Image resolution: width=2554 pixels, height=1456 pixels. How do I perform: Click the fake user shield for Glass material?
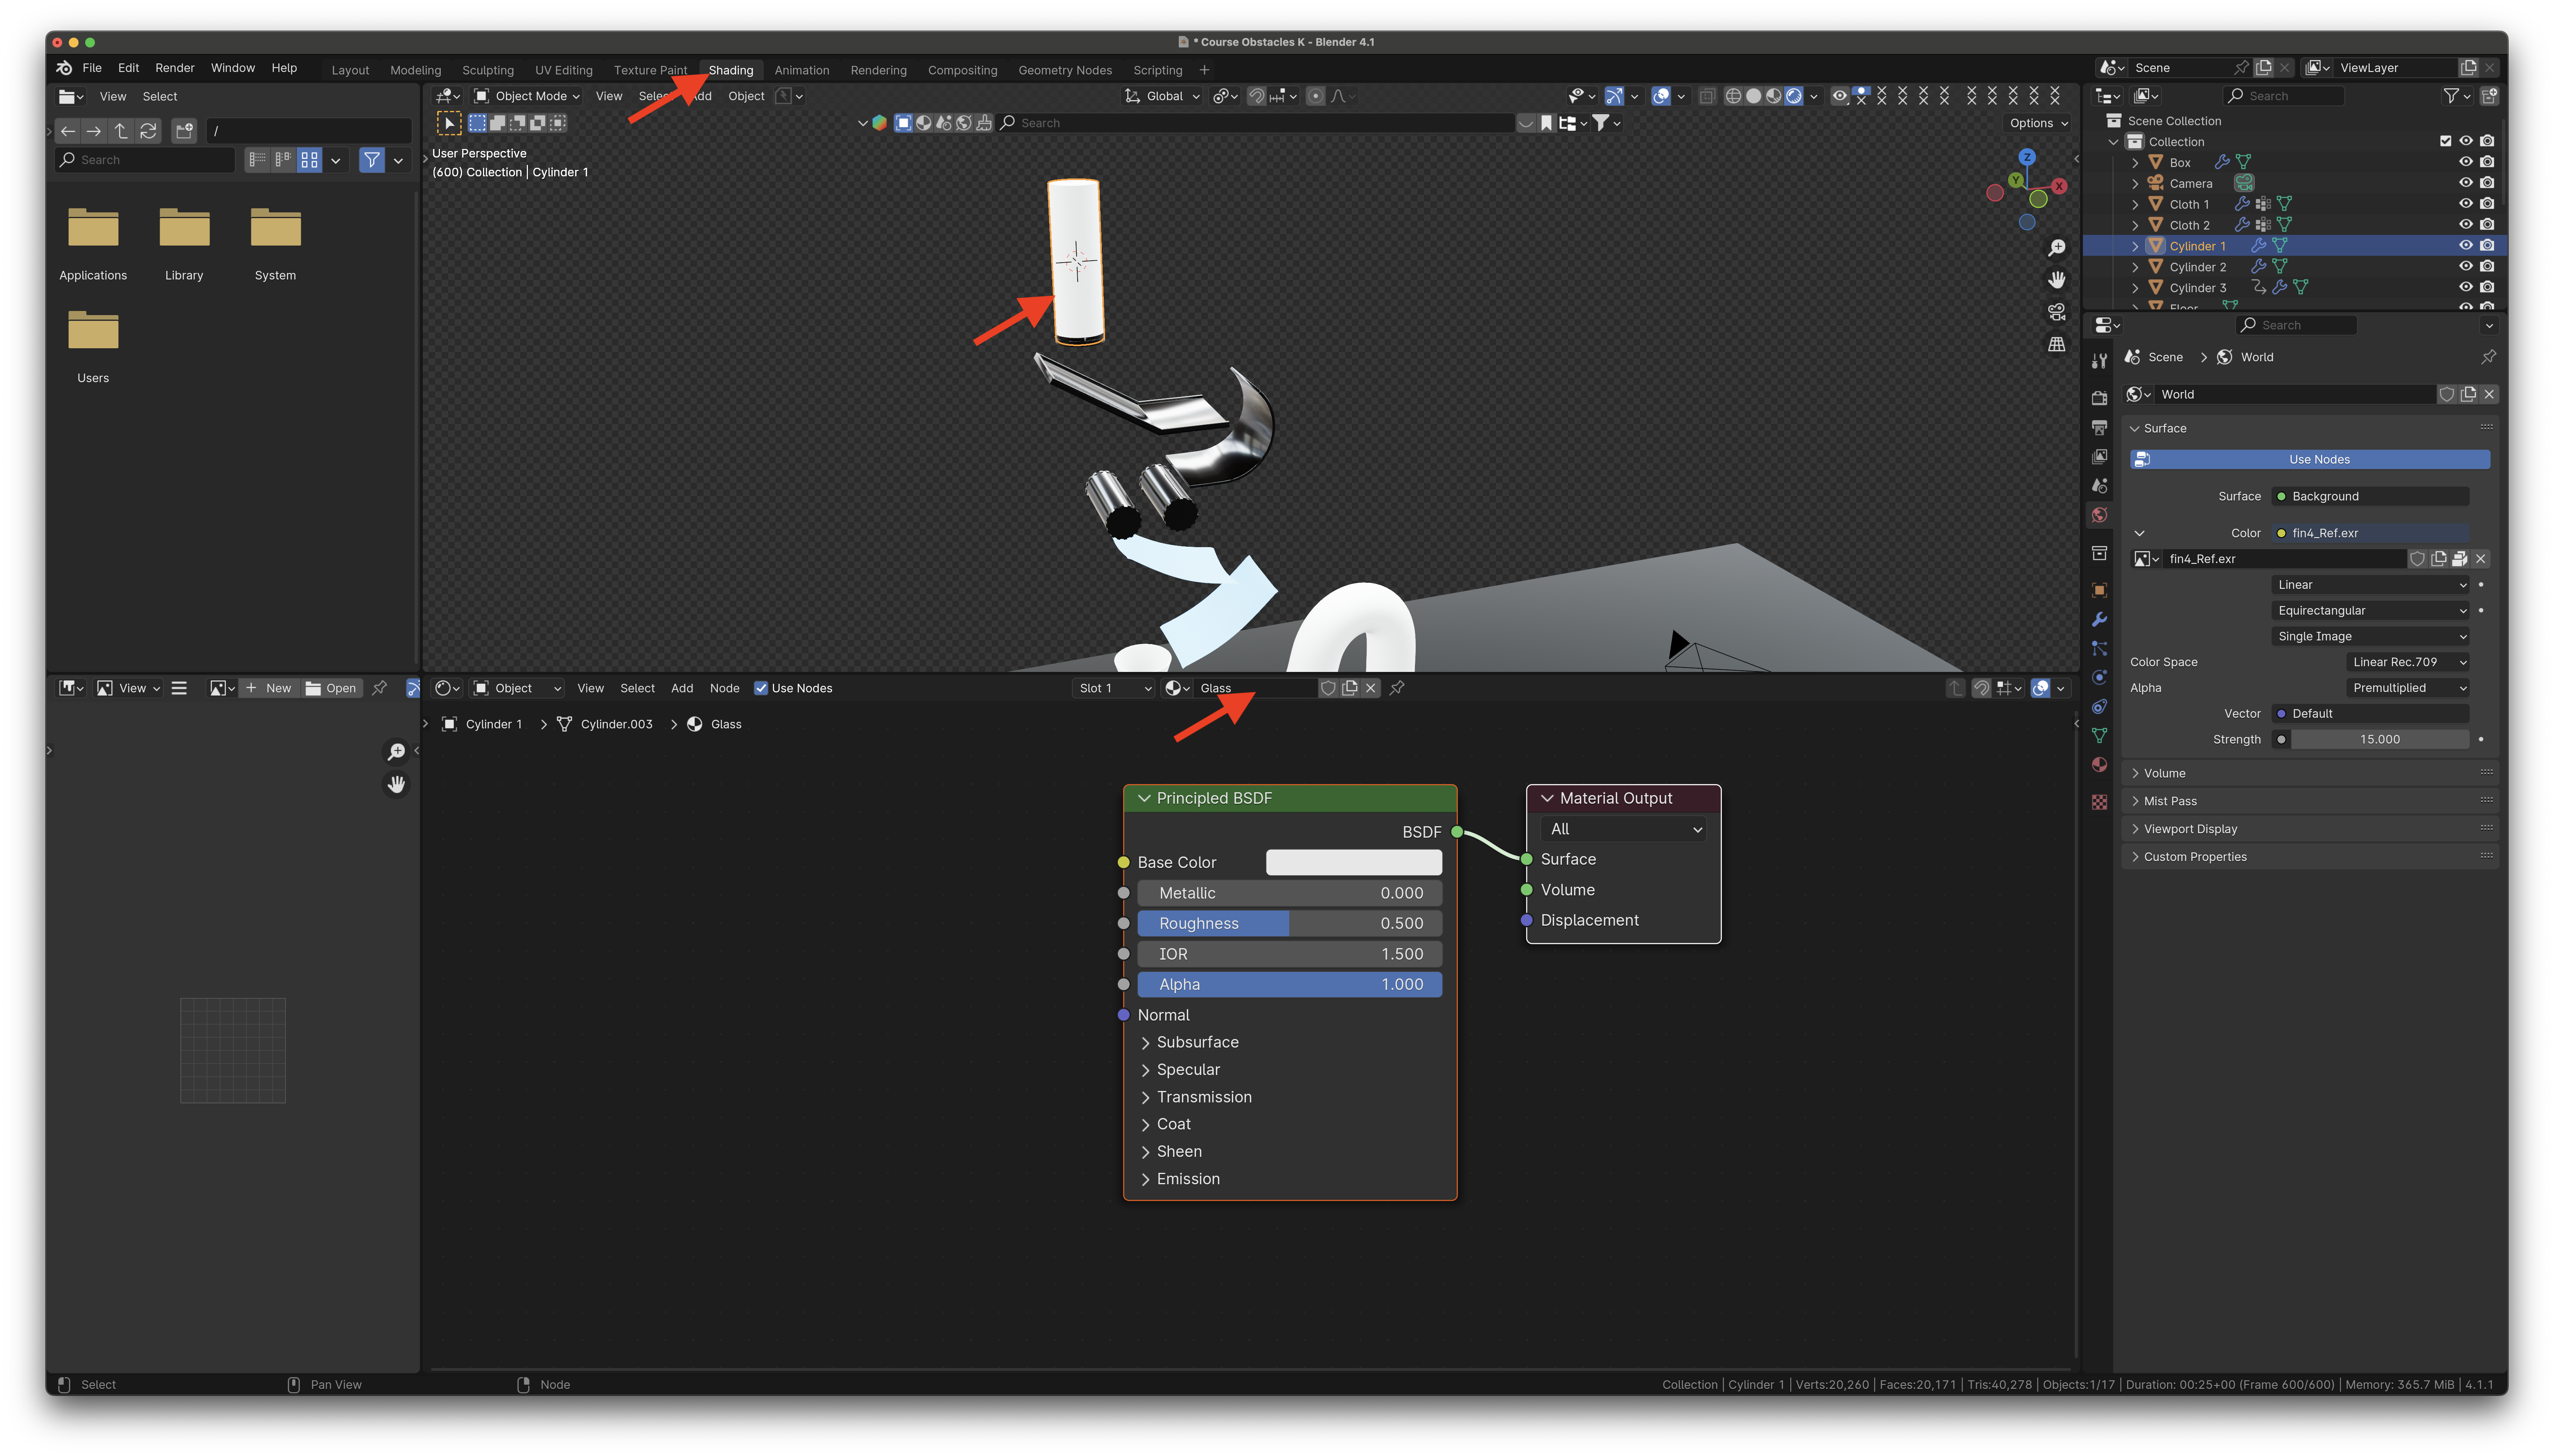1328,688
